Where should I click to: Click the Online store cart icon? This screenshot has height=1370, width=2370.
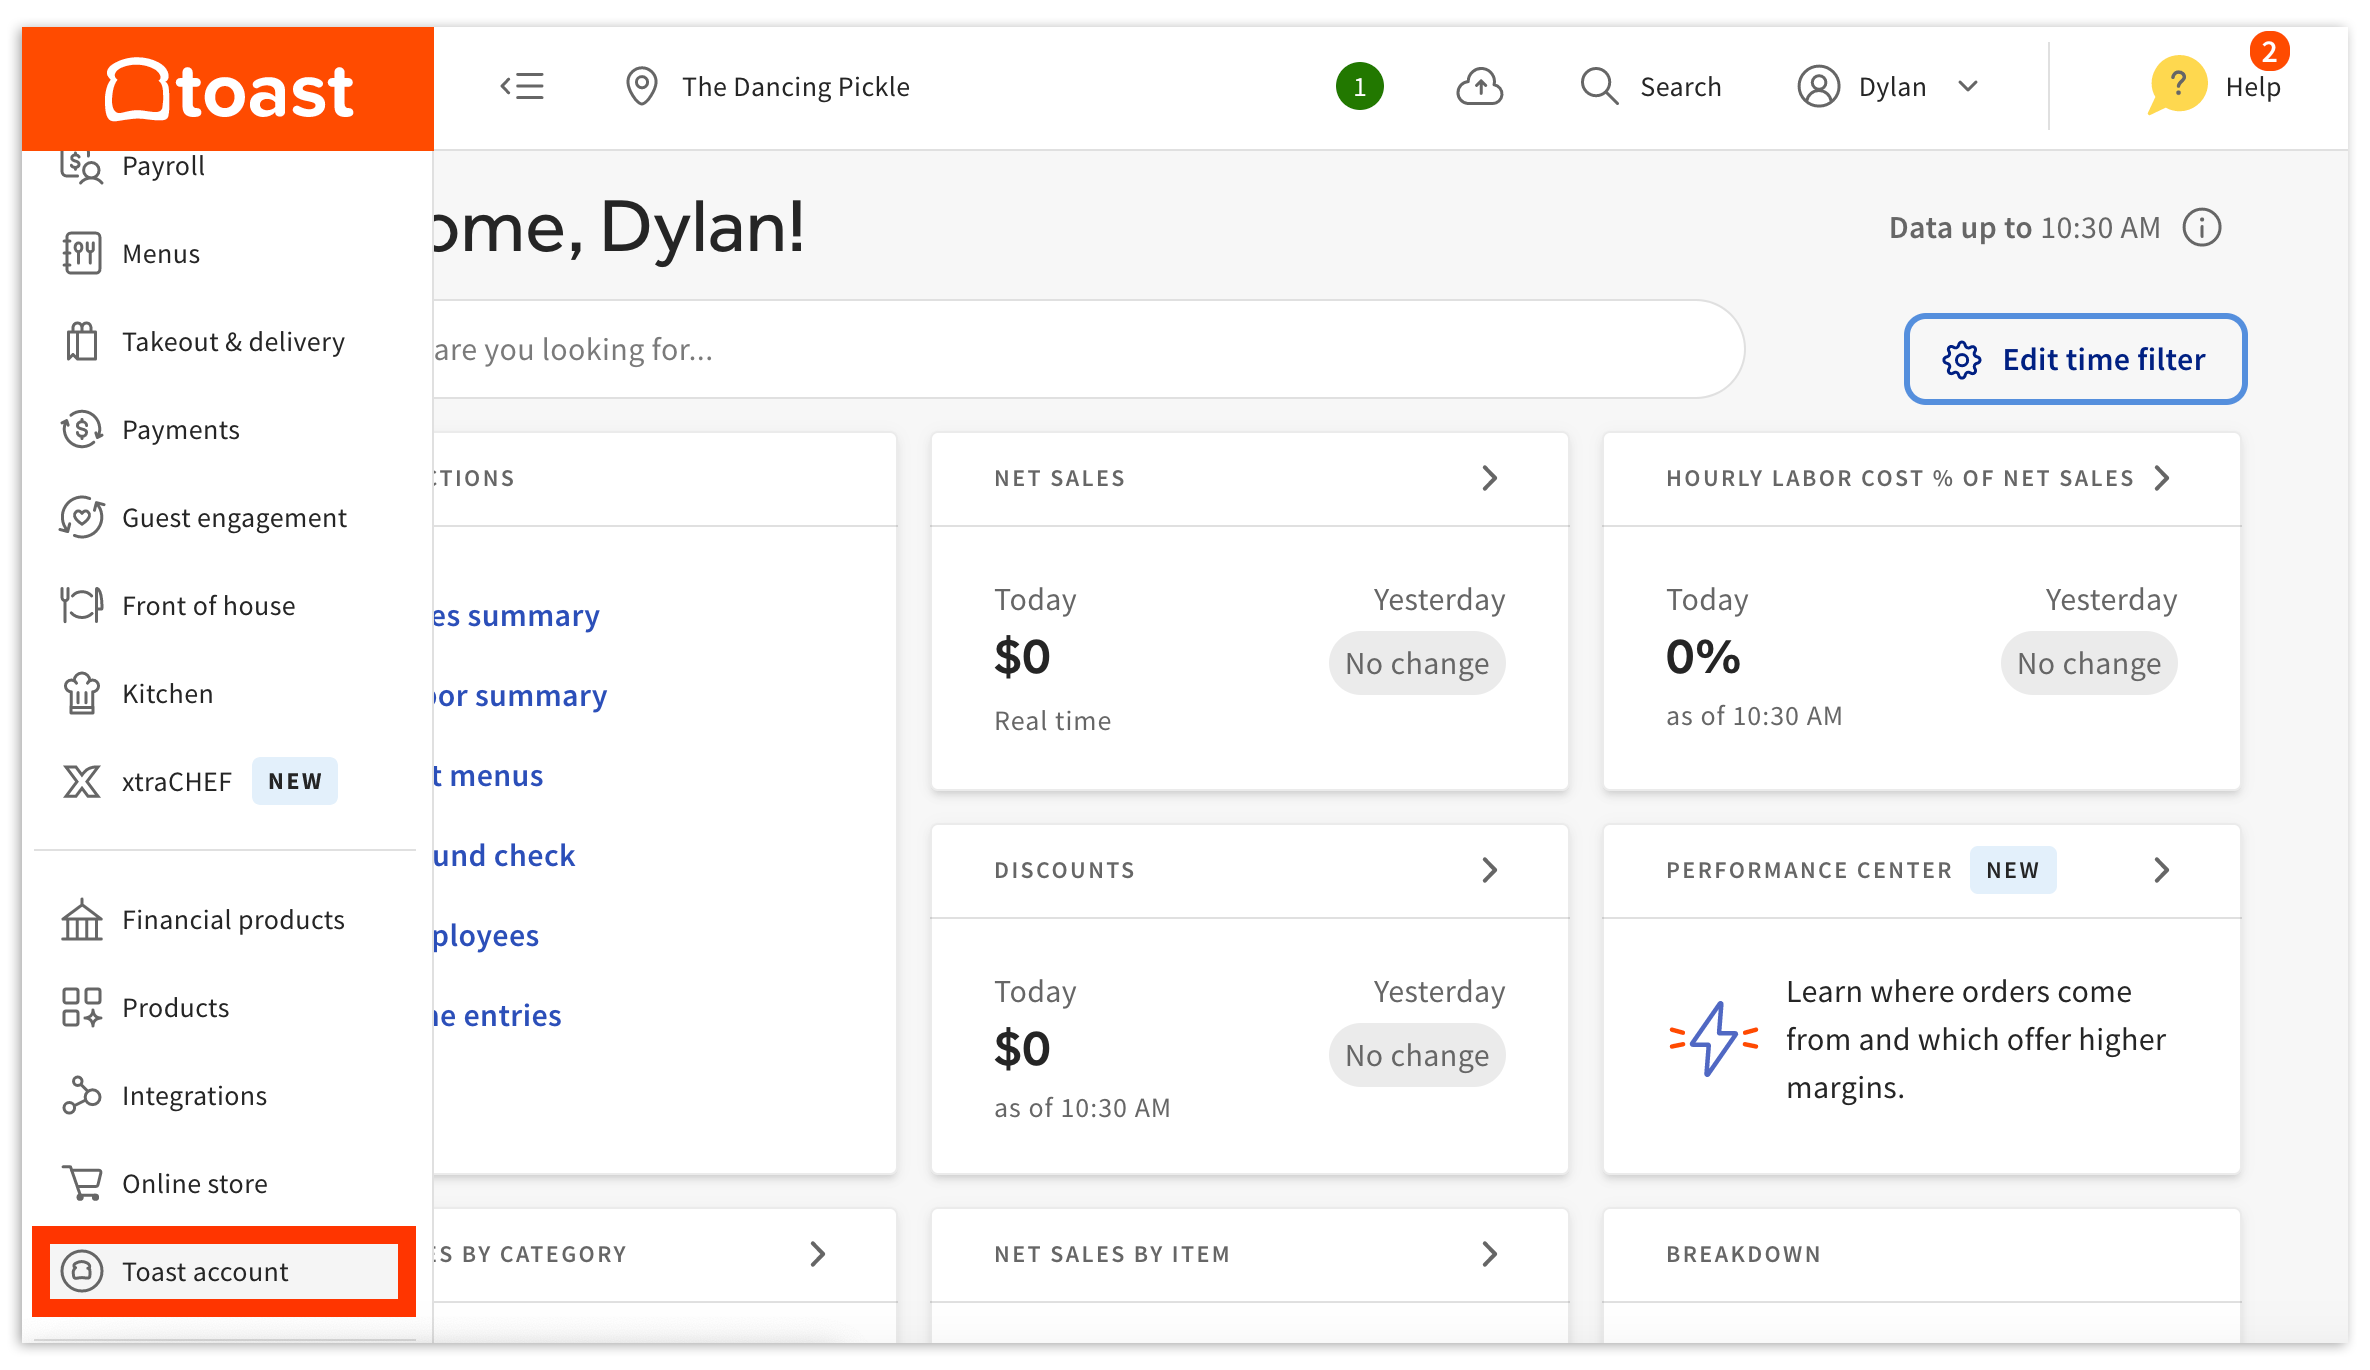point(82,1184)
